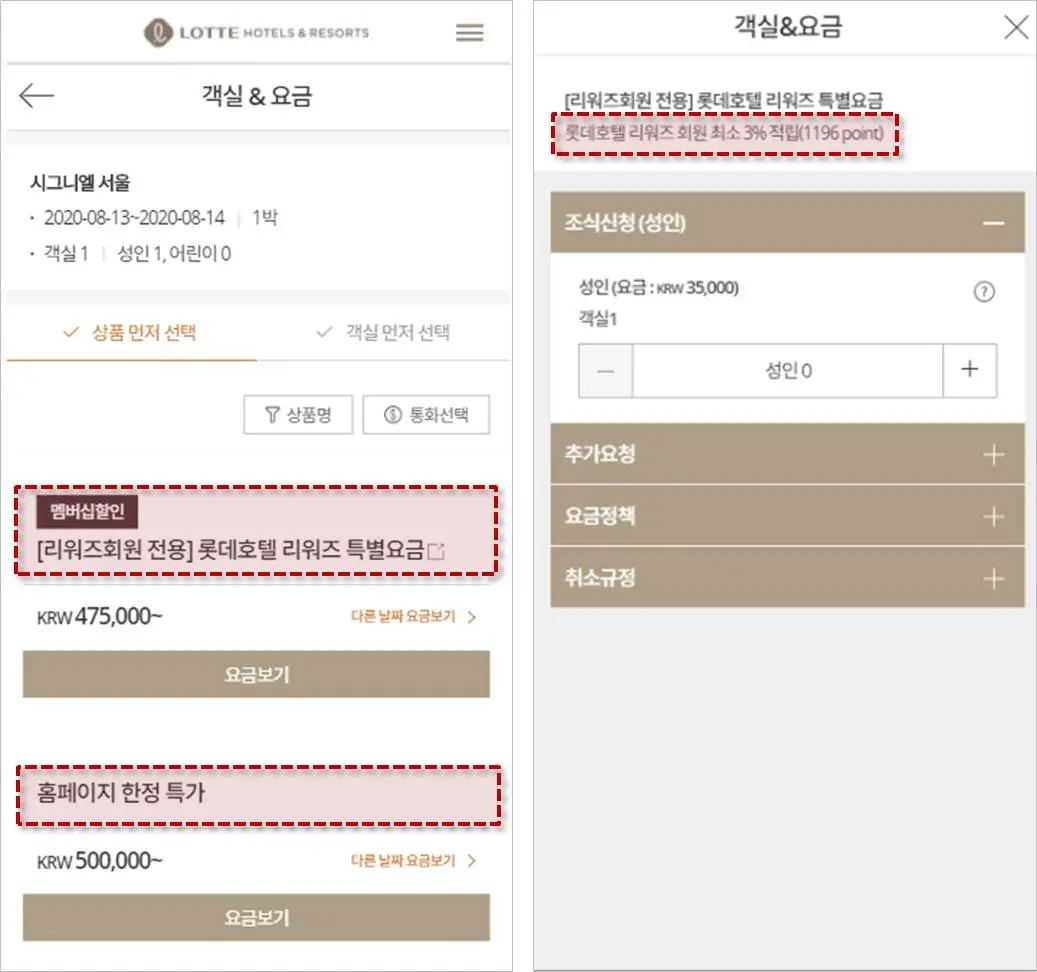Decrease adult breakfast count with minus
The height and width of the screenshot is (972, 1037).
[x=606, y=370]
